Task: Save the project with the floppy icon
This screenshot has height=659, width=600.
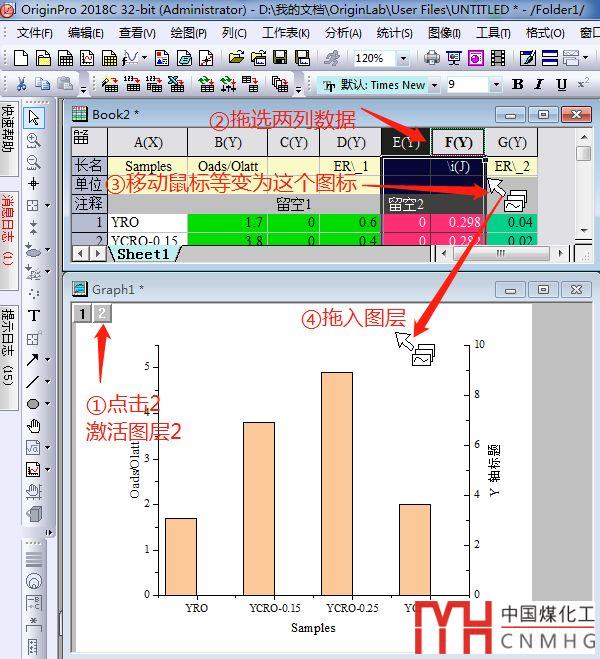Action: (280, 58)
